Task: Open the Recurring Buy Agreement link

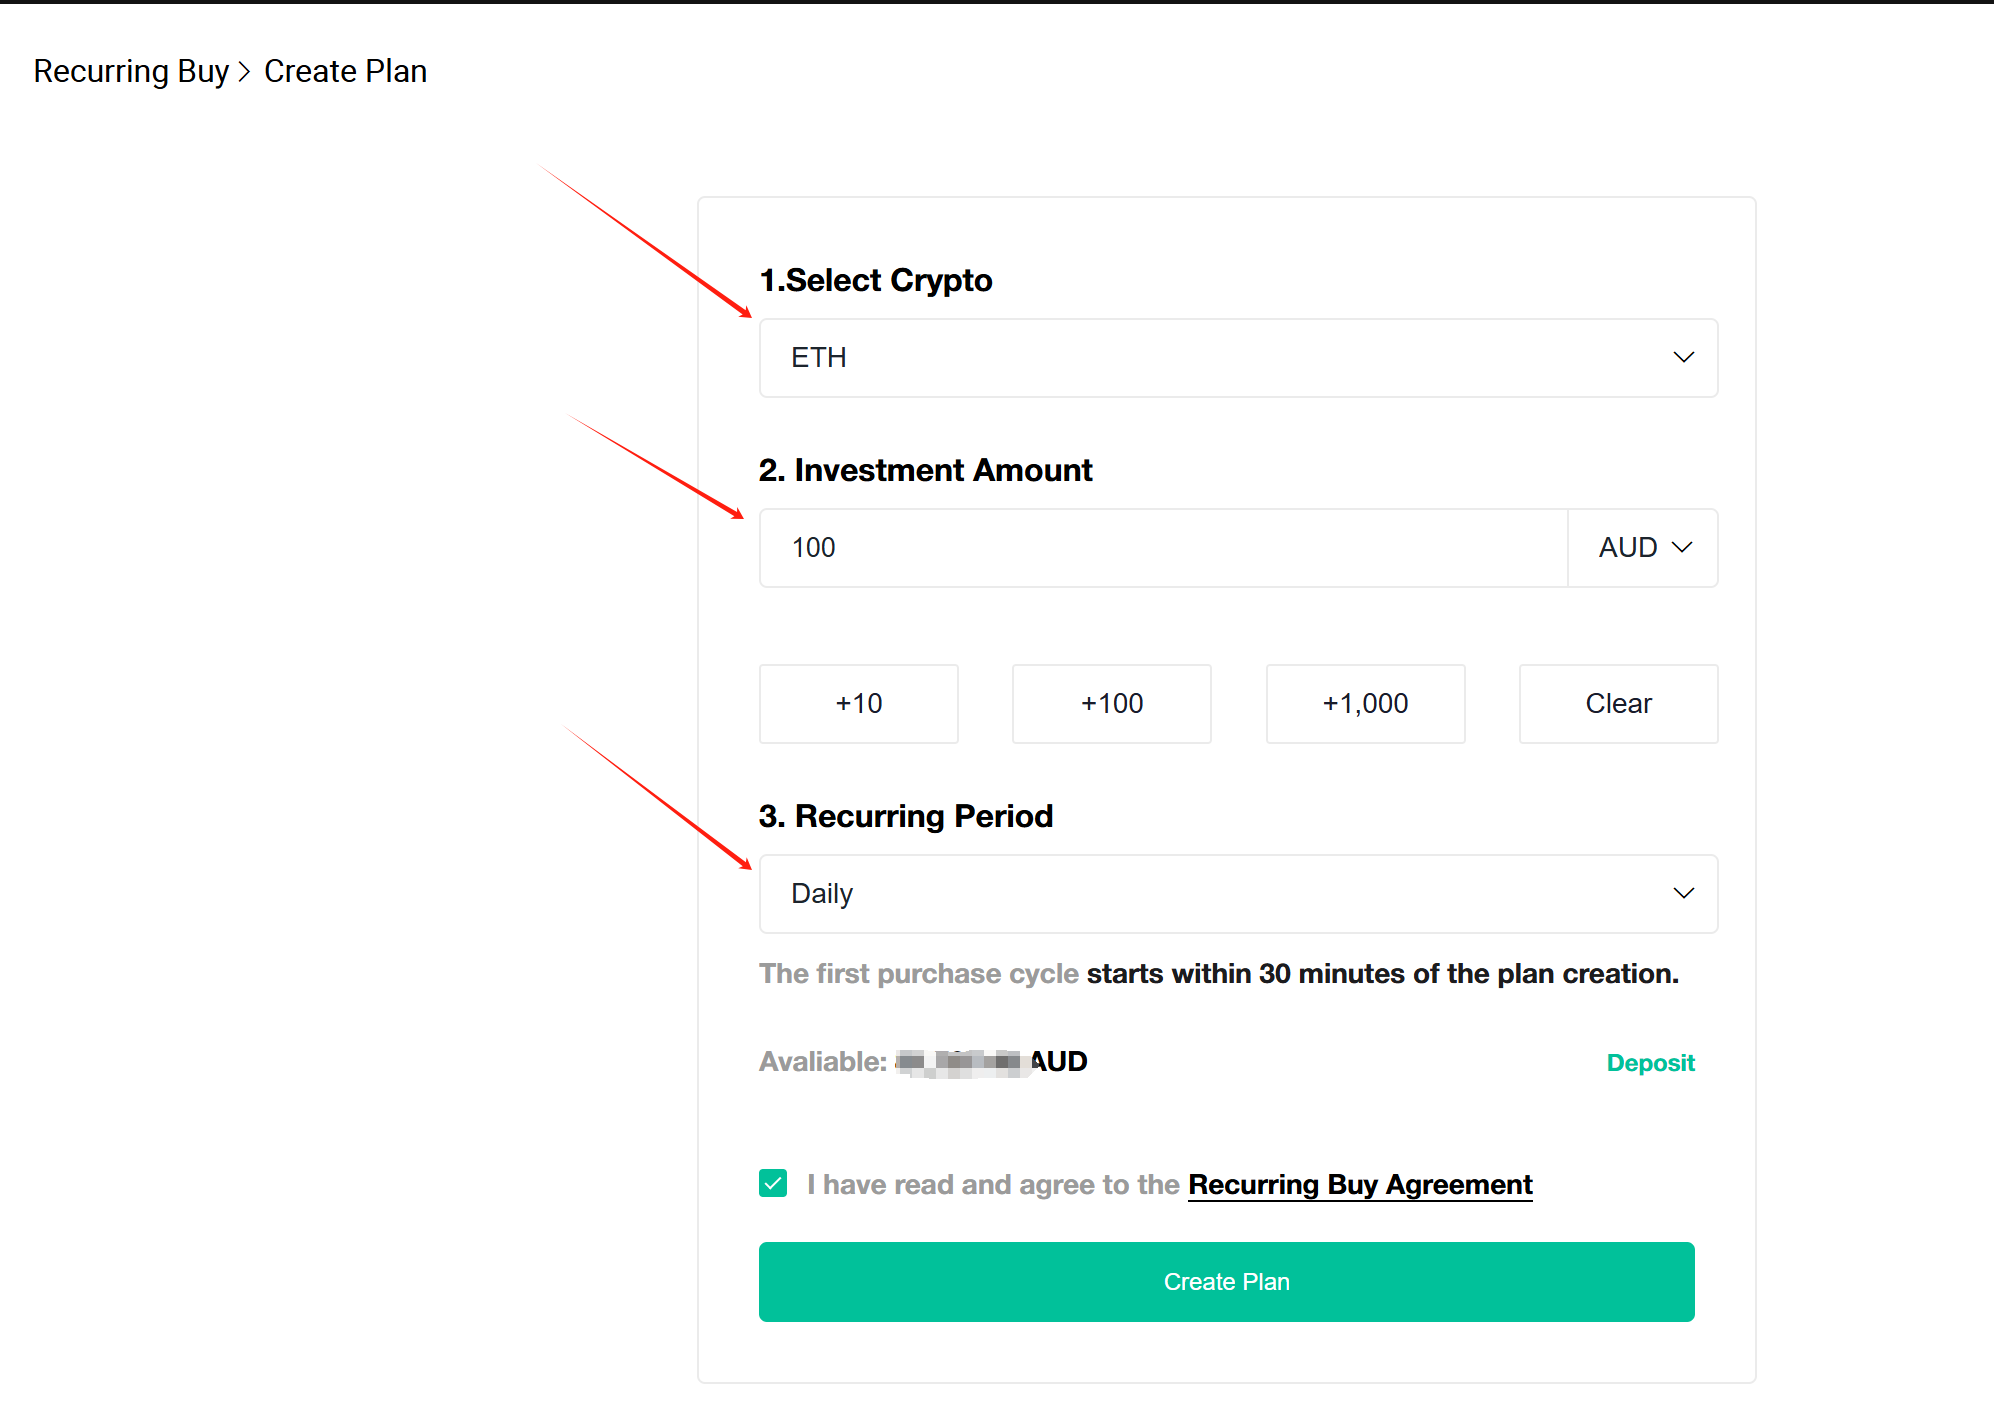Action: 1359,1184
